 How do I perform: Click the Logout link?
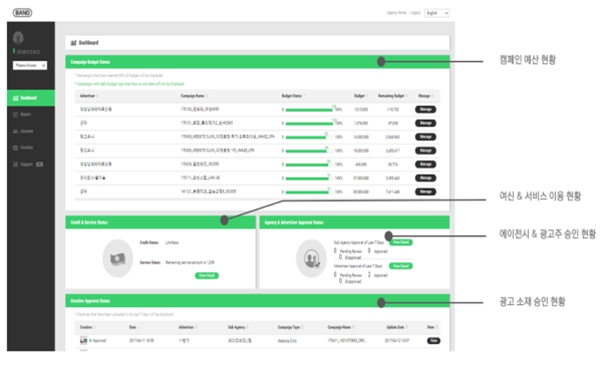coord(415,13)
